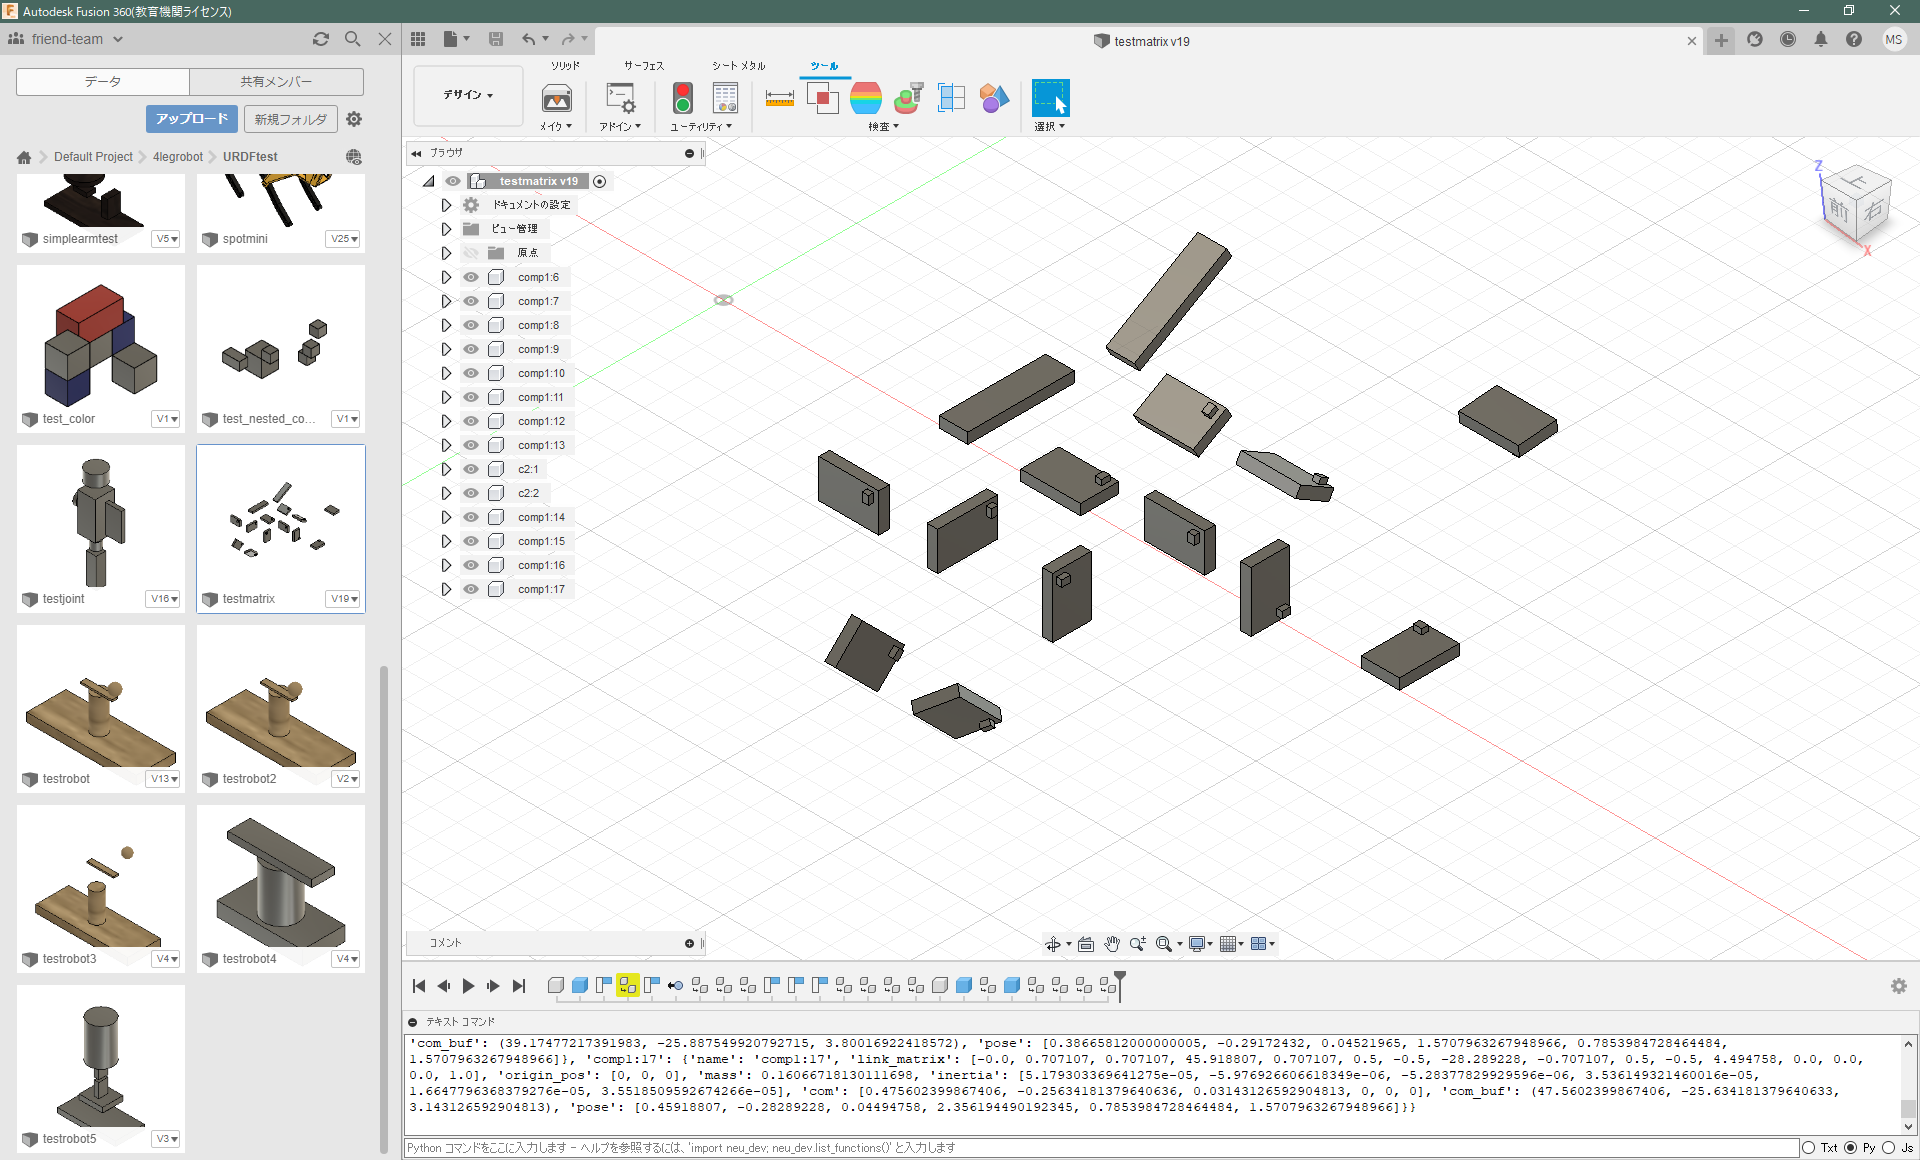Expand the comp1:12 tree node
This screenshot has height=1160, width=1920.
tap(446, 421)
